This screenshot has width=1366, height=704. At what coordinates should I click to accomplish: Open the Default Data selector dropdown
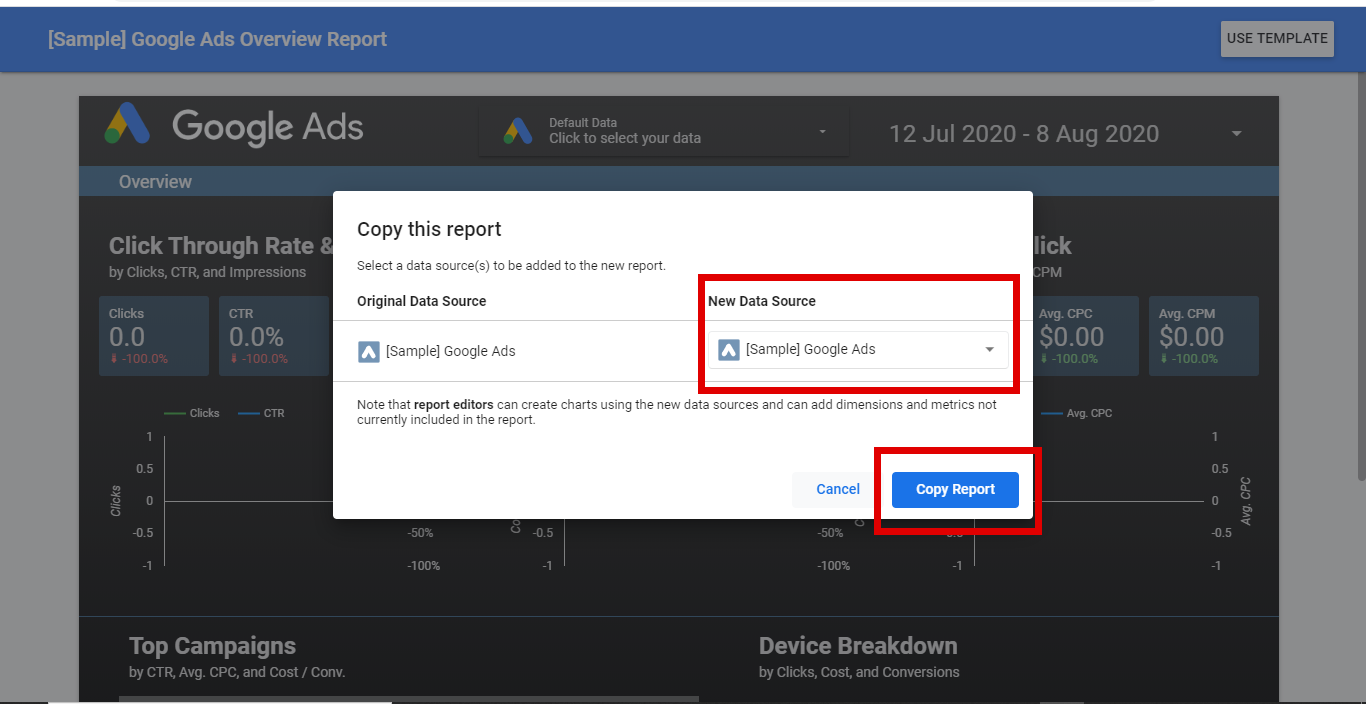click(663, 131)
